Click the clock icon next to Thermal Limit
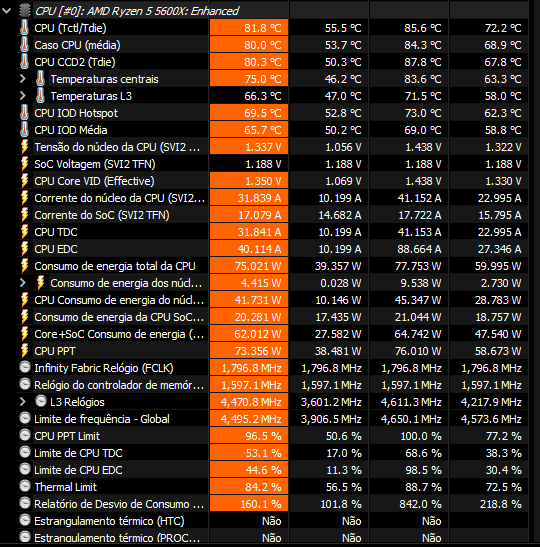 click(x=25, y=486)
